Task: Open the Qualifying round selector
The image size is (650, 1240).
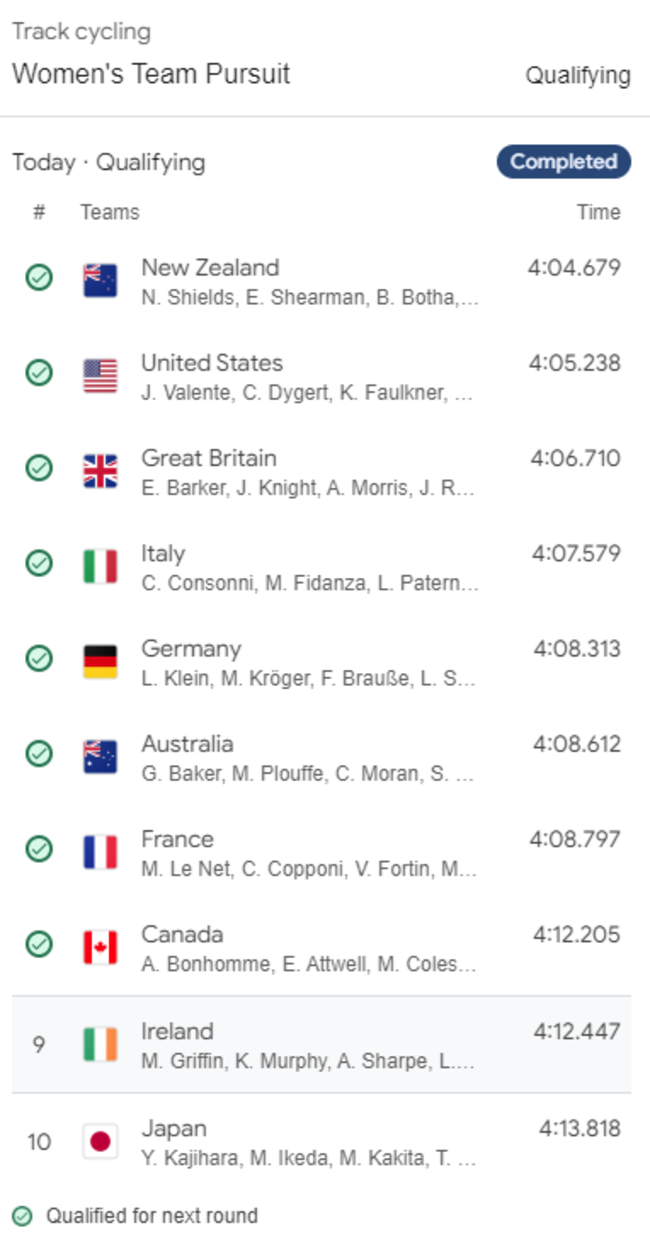Action: coord(578,76)
